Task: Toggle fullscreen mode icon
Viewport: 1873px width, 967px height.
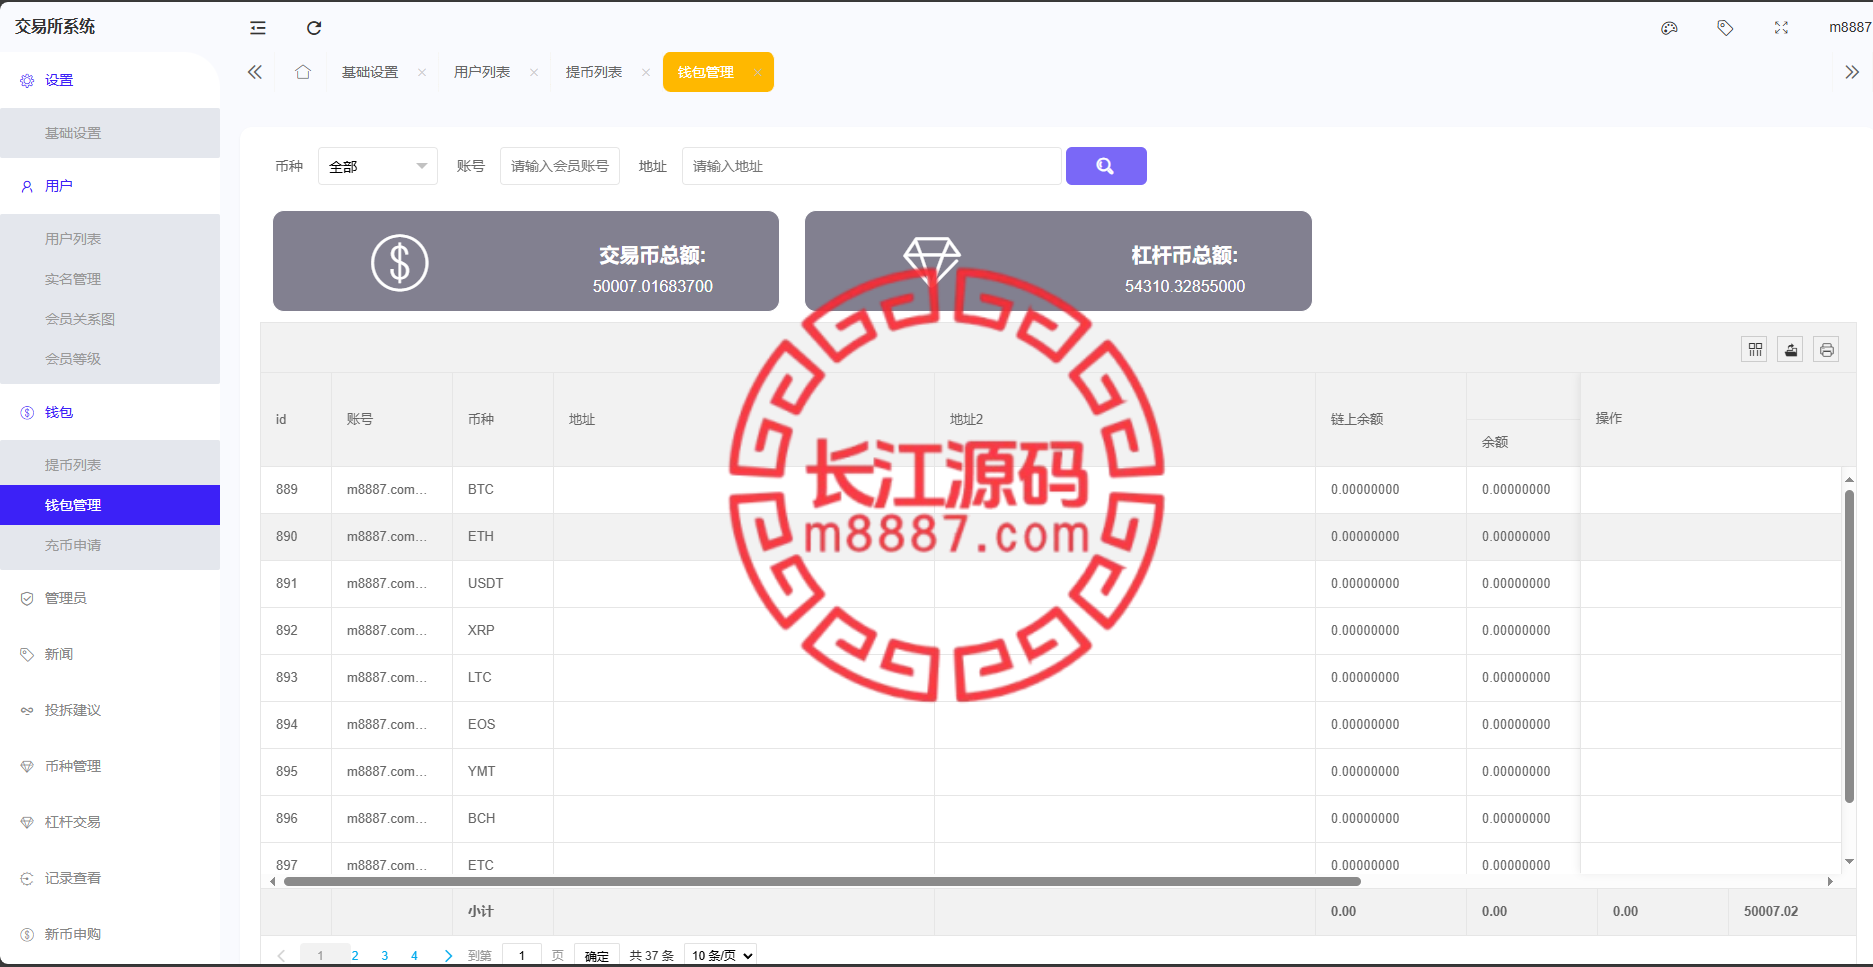Action: click(1781, 28)
